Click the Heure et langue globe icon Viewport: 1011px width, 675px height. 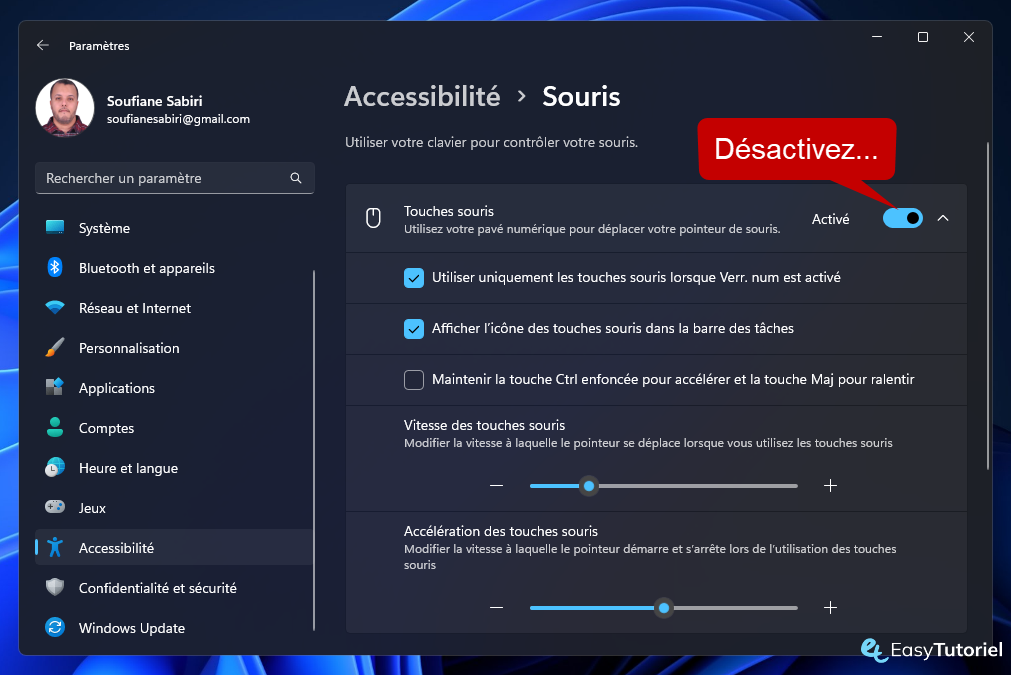[x=55, y=467]
